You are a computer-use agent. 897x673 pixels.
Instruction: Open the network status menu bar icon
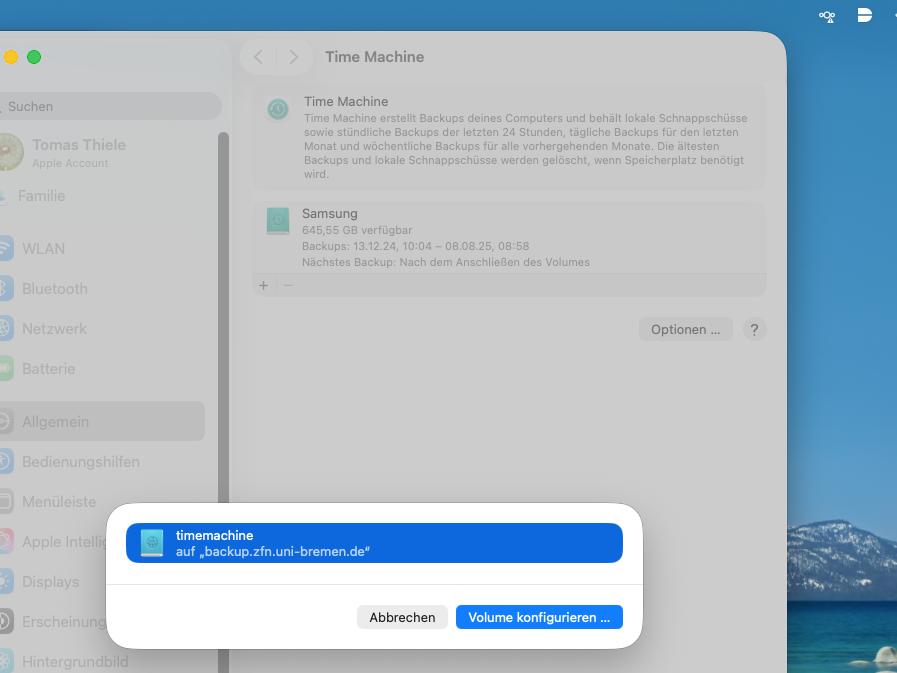[x=827, y=16]
